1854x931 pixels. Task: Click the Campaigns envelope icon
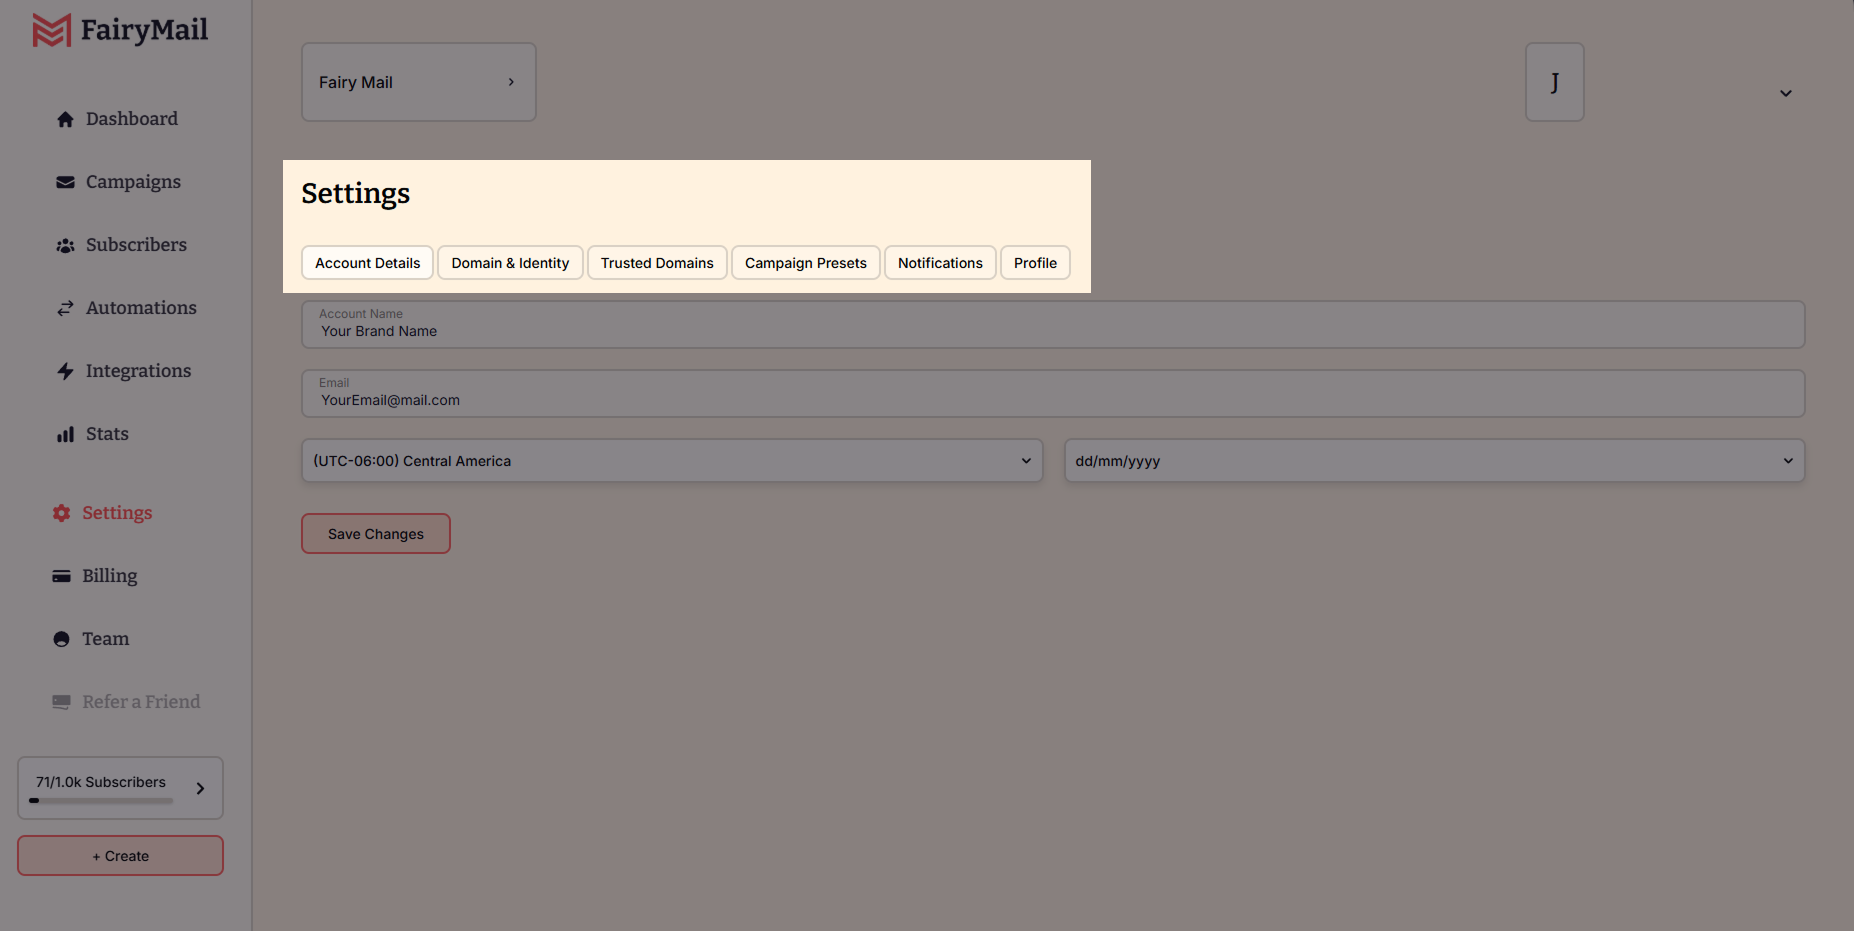click(65, 182)
